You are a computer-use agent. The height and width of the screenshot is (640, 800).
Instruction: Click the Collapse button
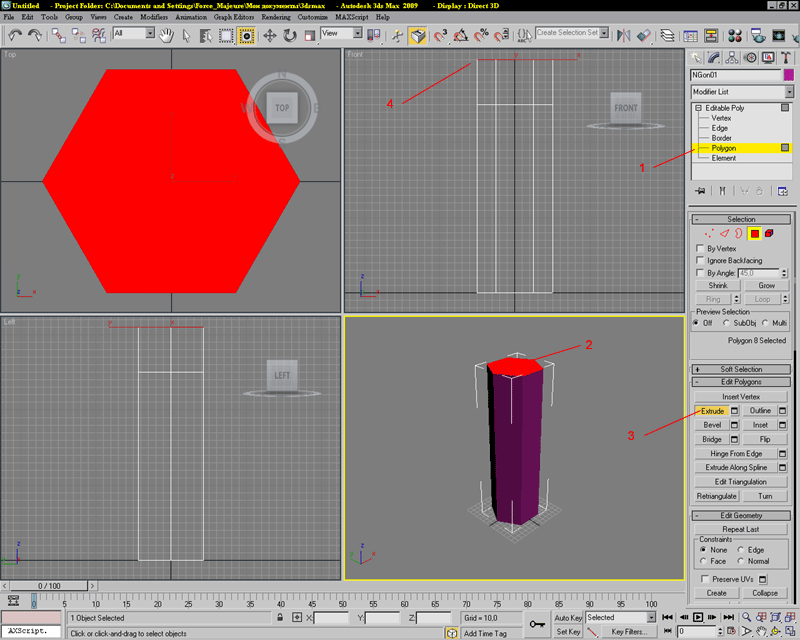[x=765, y=593]
